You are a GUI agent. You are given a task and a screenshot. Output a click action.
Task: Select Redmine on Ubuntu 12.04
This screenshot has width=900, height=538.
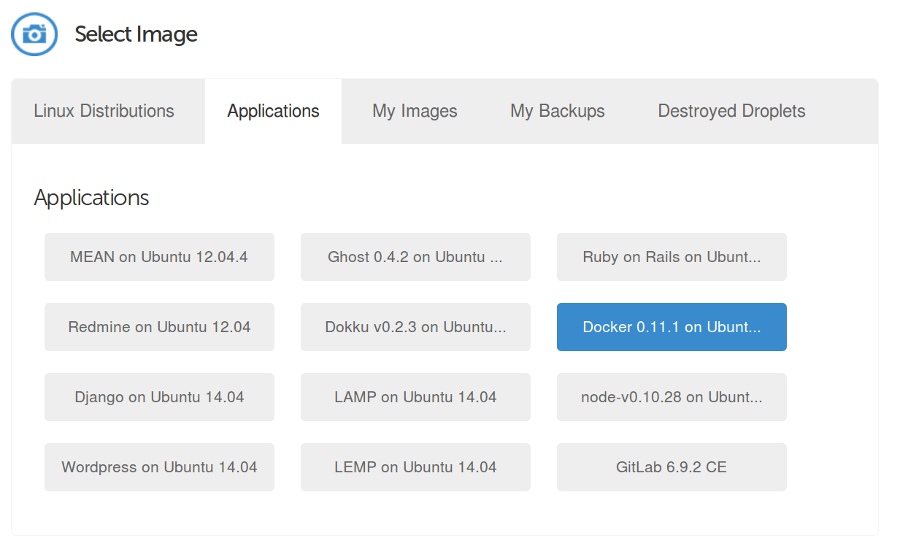point(160,327)
